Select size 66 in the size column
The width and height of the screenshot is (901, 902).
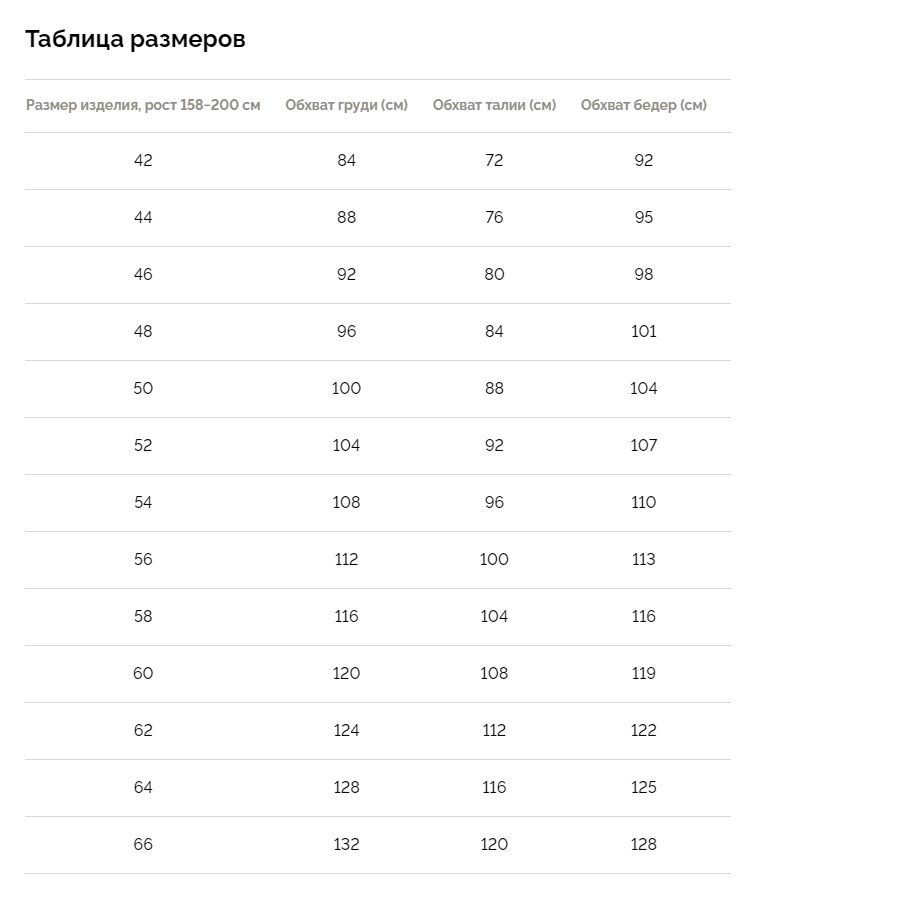(x=143, y=844)
